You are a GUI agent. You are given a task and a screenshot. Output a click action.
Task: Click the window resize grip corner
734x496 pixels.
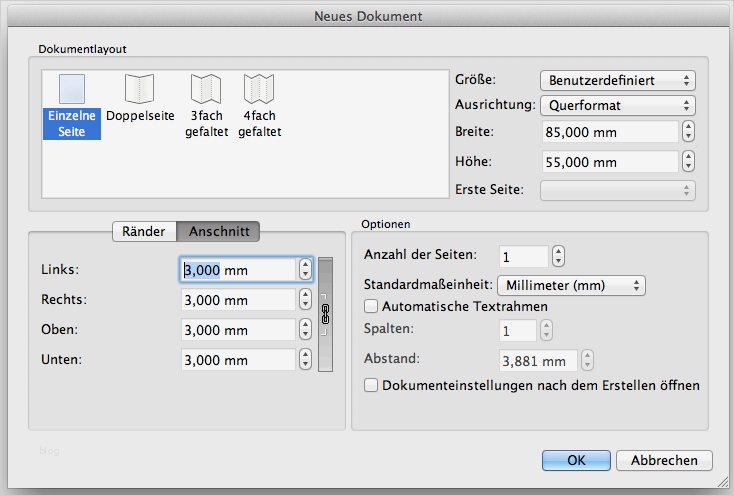pos(723,481)
